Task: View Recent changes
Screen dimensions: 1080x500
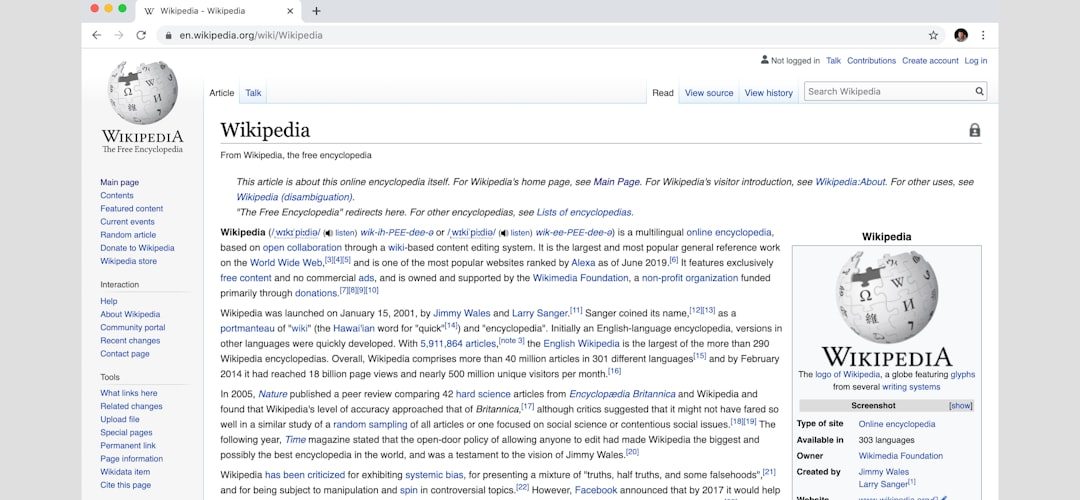Action: click(x=130, y=340)
